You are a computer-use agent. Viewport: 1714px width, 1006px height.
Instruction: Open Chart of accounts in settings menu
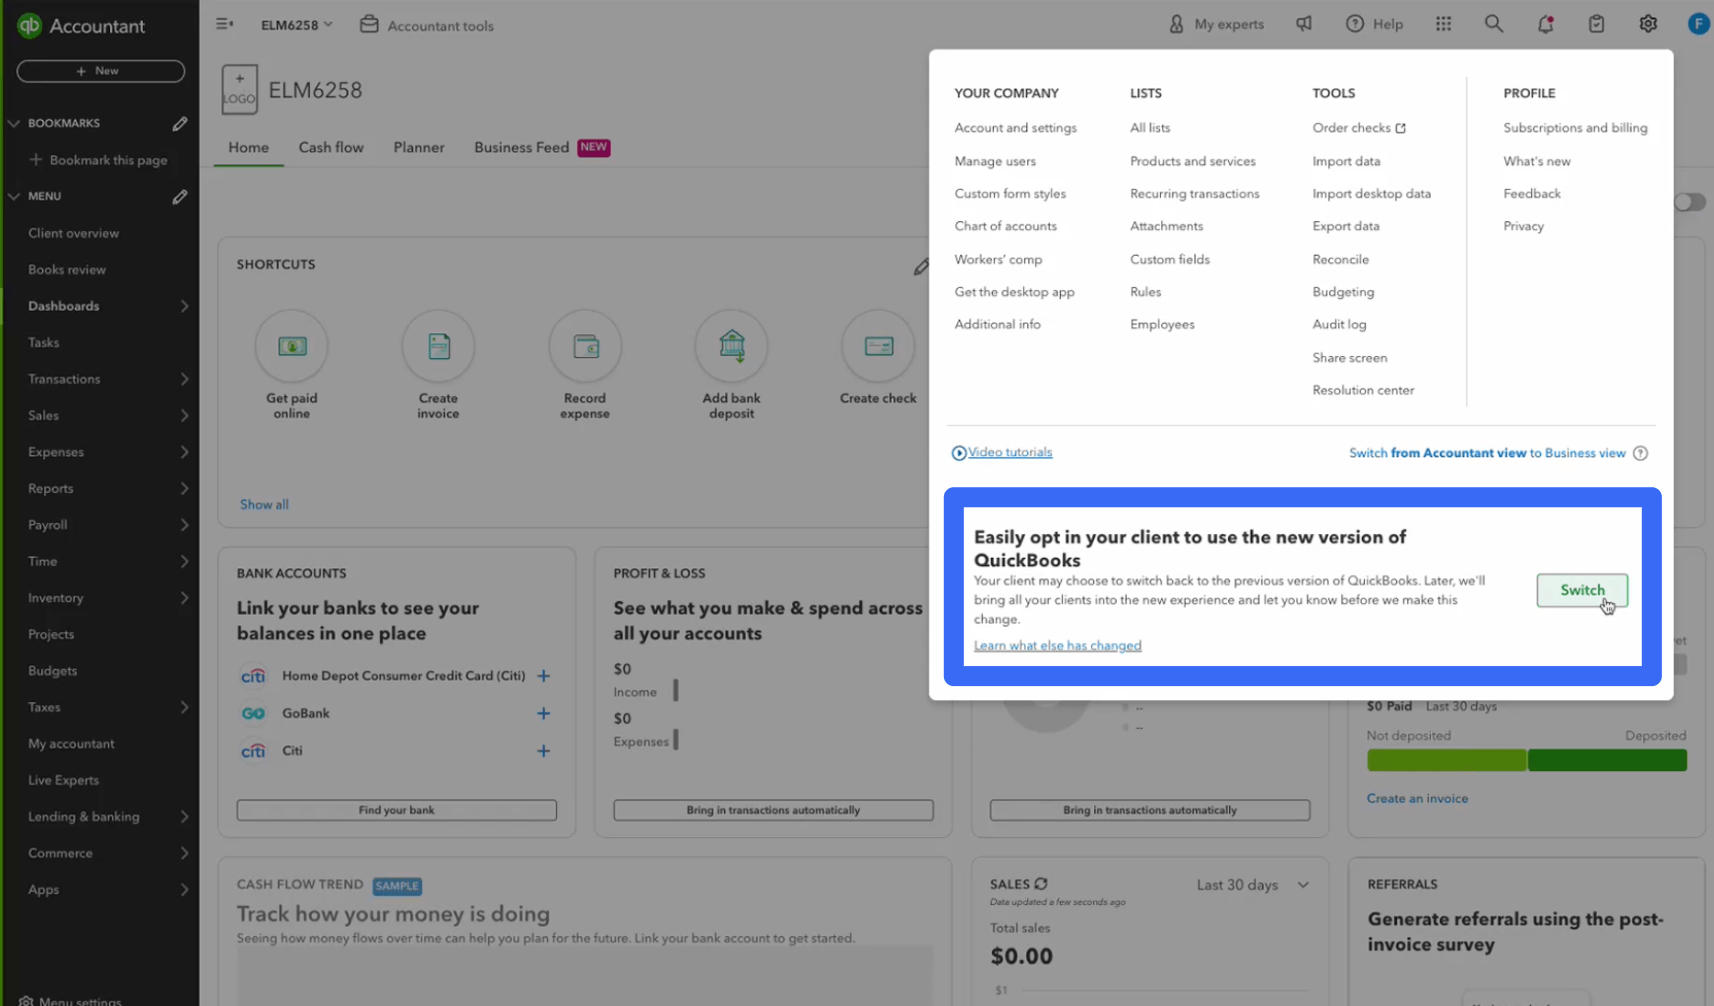click(1005, 226)
